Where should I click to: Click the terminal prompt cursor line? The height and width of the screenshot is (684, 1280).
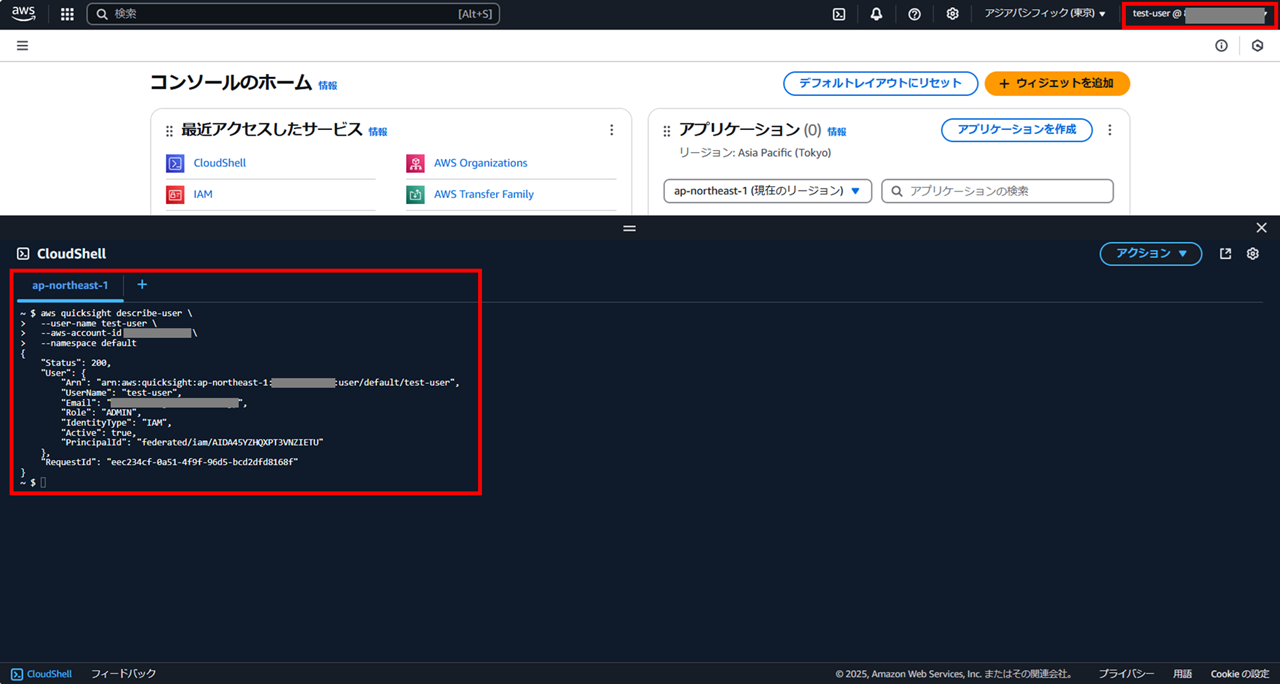pos(32,483)
